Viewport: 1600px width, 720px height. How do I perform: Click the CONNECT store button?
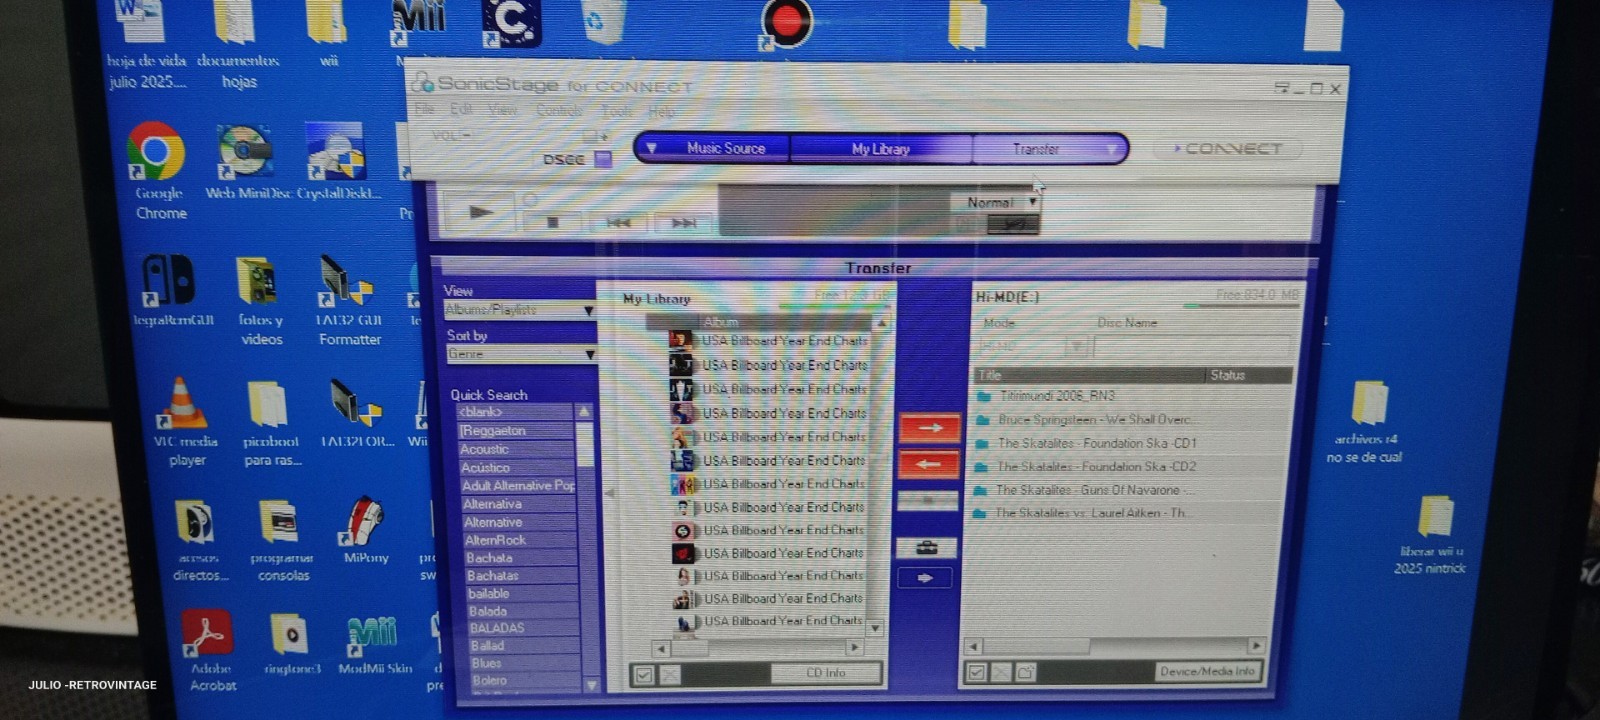pos(1228,149)
